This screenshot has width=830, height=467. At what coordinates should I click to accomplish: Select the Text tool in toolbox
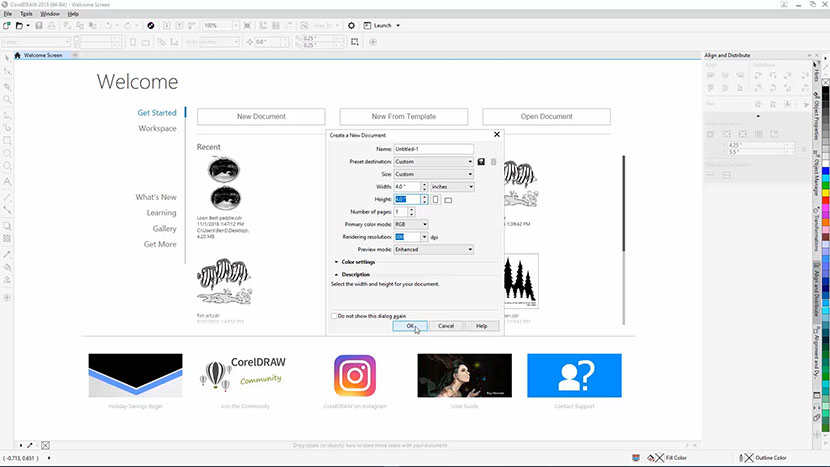pos(8,182)
